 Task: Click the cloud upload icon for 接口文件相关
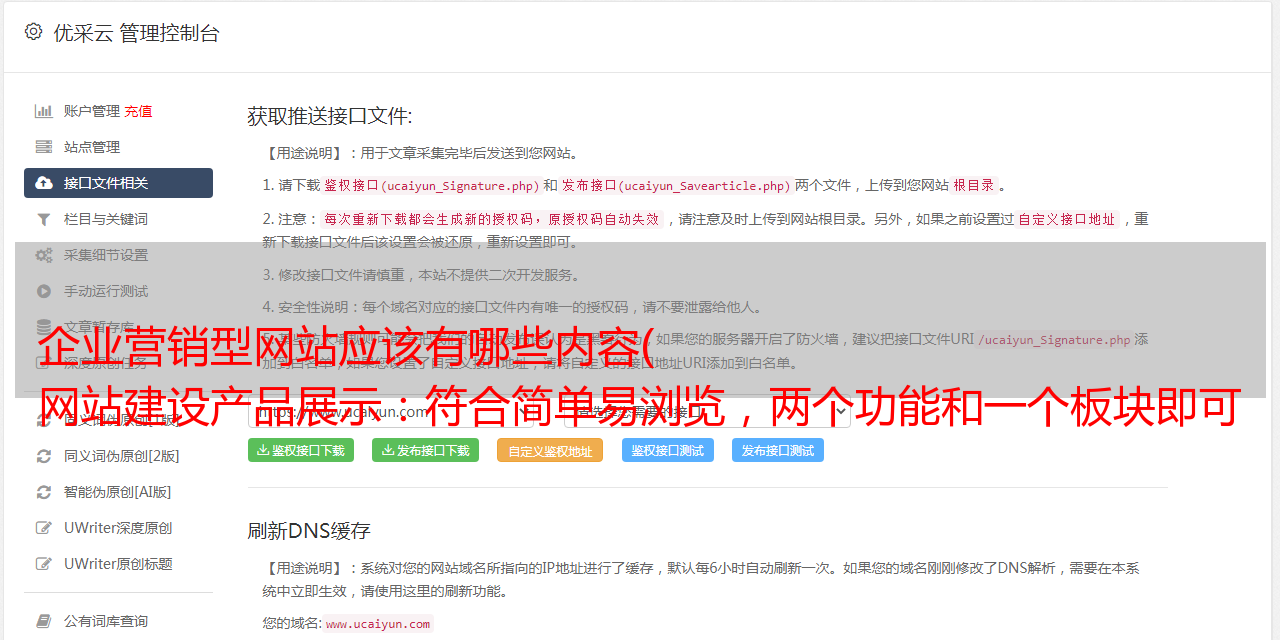[x=44, y=183]
